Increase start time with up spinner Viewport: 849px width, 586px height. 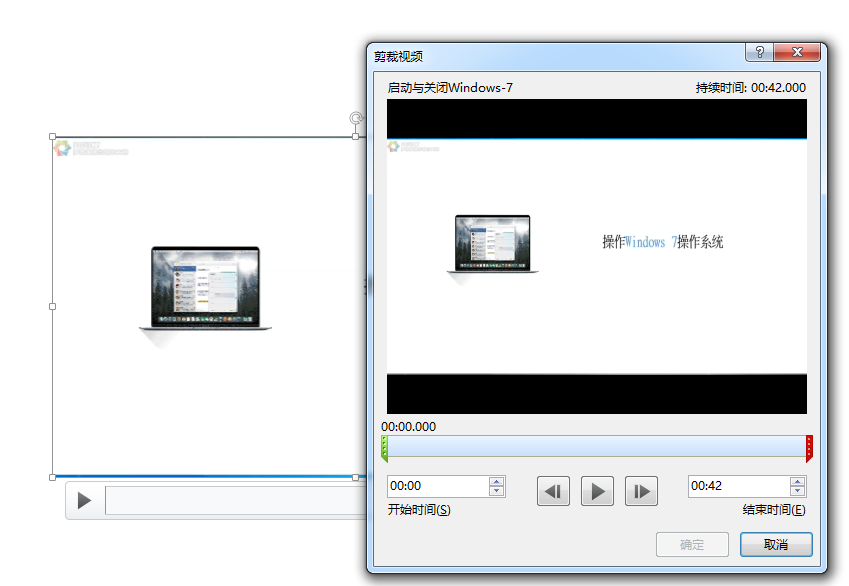click(x=497, y=481)
